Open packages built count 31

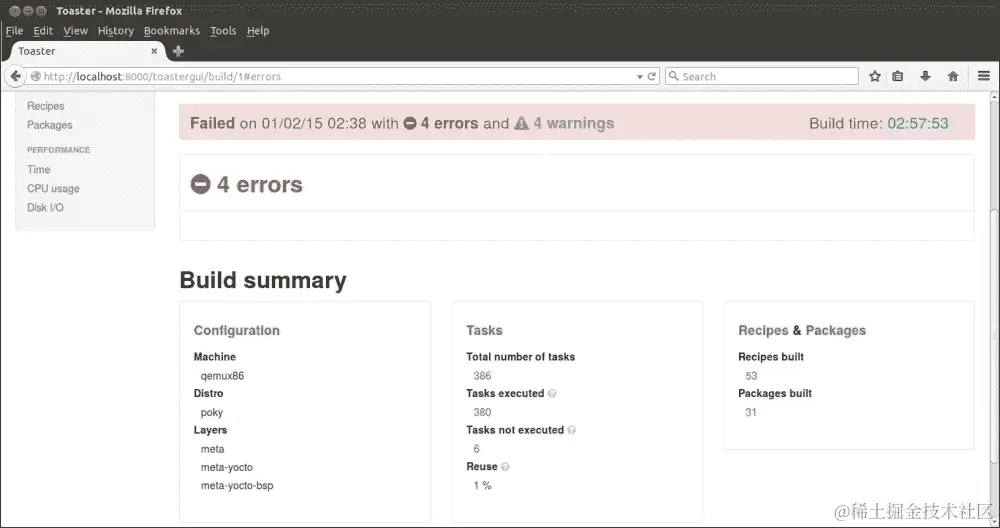751,412
